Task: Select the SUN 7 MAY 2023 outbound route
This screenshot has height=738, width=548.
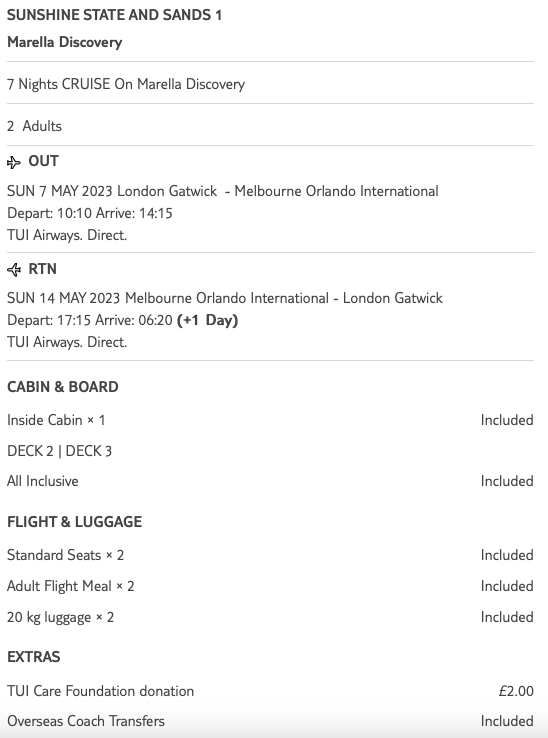Action: tap(223, 191)
